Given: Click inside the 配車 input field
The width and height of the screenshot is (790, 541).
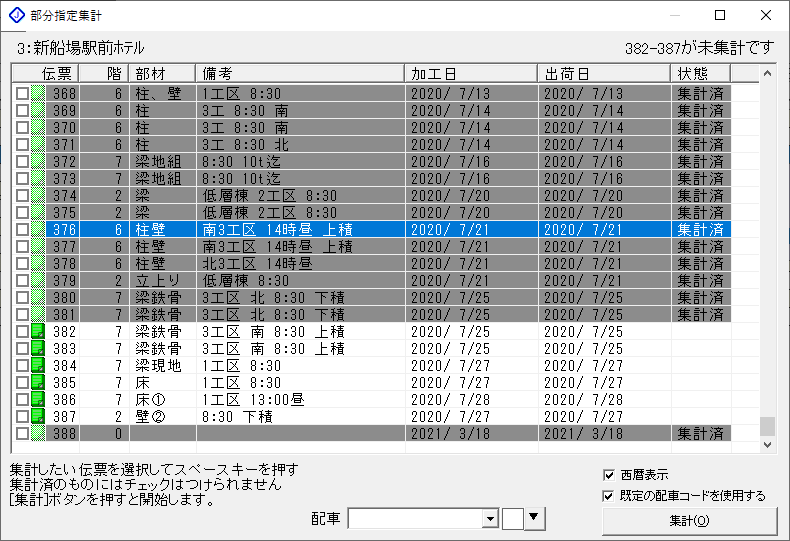Looking at the screenshot, I should (414, 518).
